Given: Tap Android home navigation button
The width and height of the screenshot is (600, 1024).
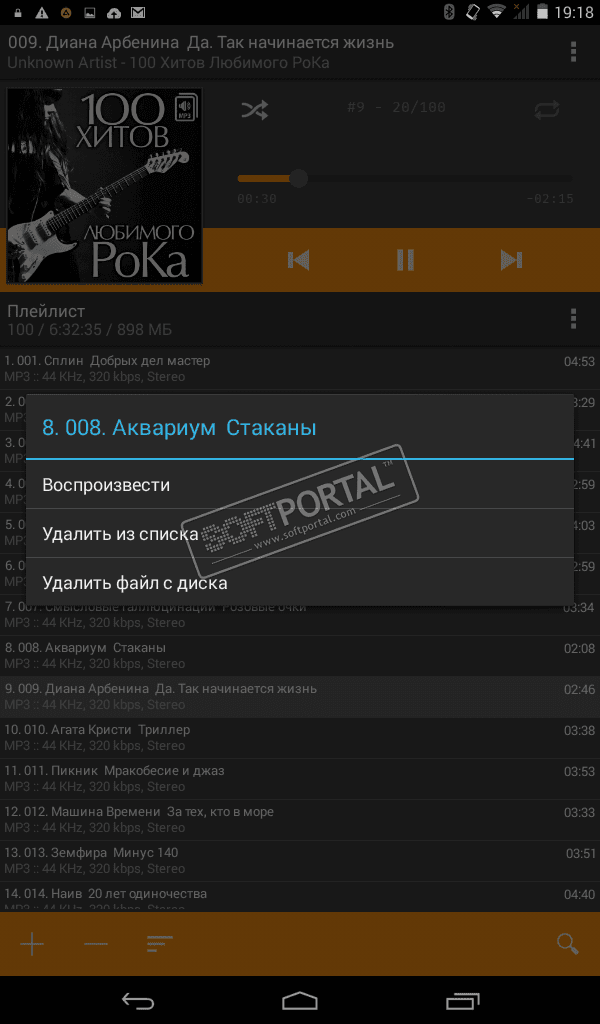Looking at the screenshot, I should pyautogui.click(x=300, y=1000).
